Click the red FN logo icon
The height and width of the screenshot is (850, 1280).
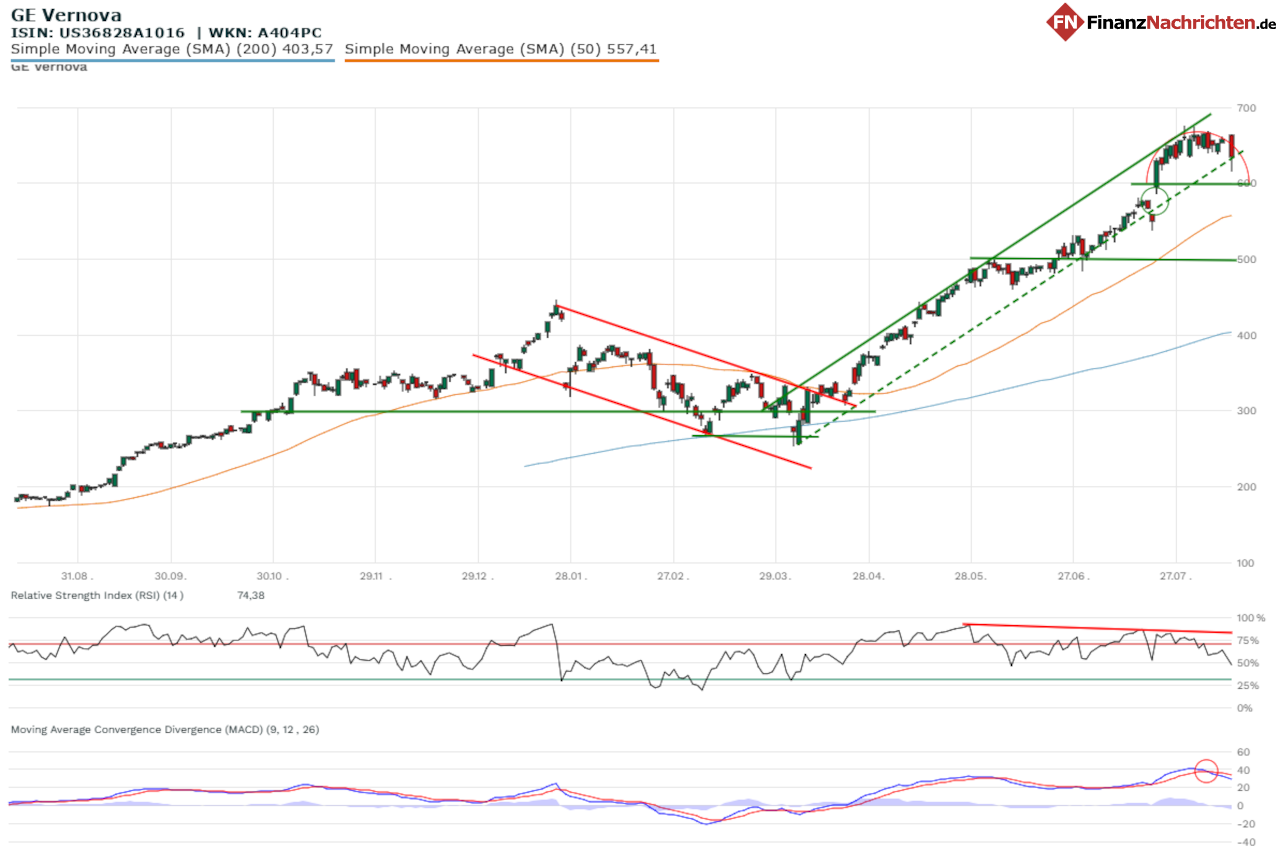[x=1066, y=22]
